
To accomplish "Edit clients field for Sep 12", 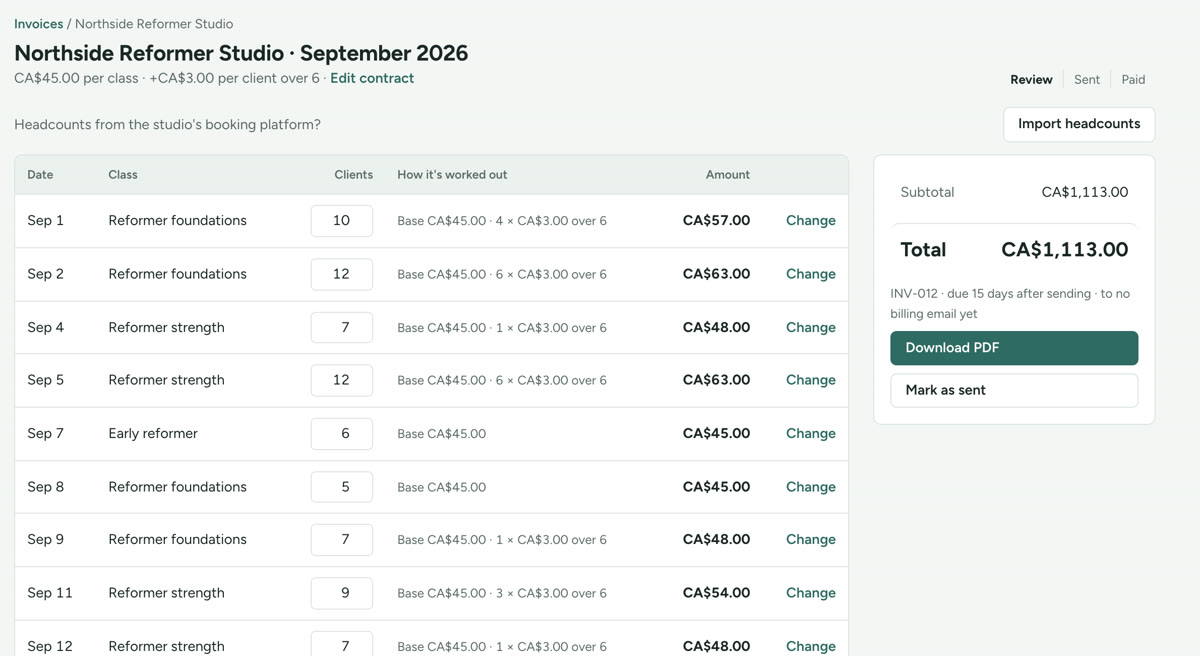I will click(x=341, y=644).
